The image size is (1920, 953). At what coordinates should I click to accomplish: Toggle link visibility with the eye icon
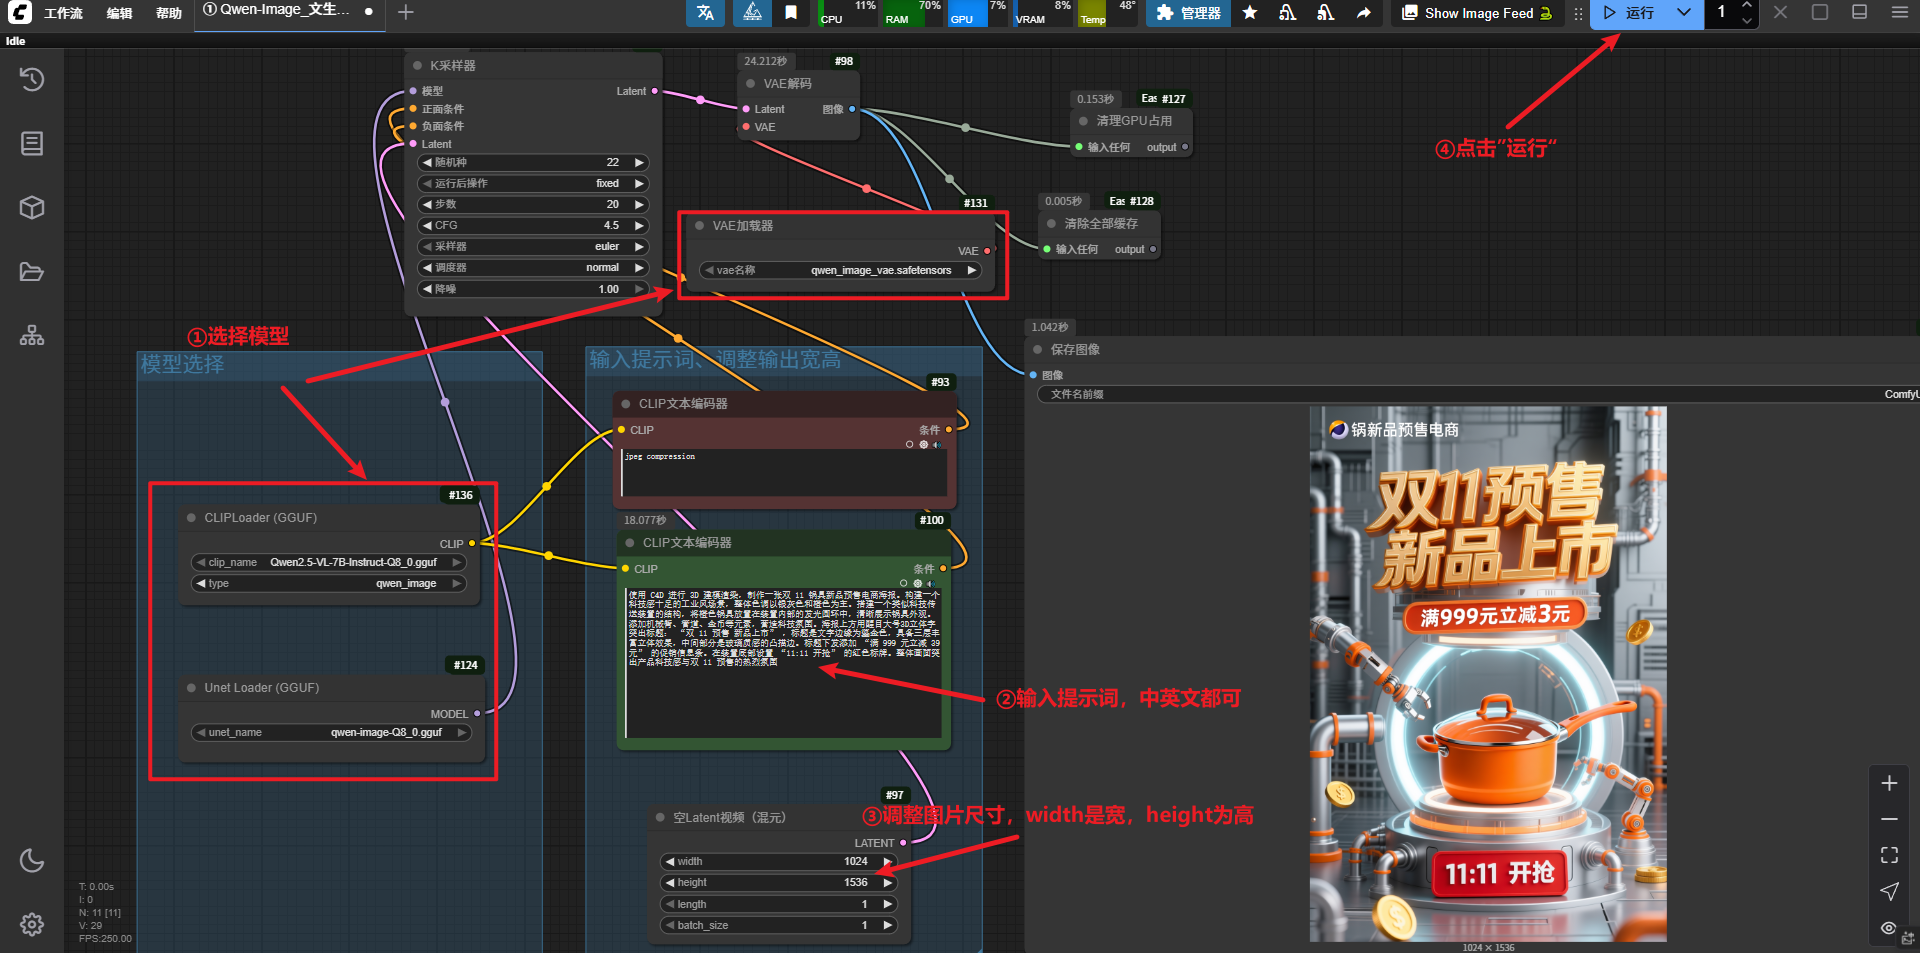(x=1888, y=928)
